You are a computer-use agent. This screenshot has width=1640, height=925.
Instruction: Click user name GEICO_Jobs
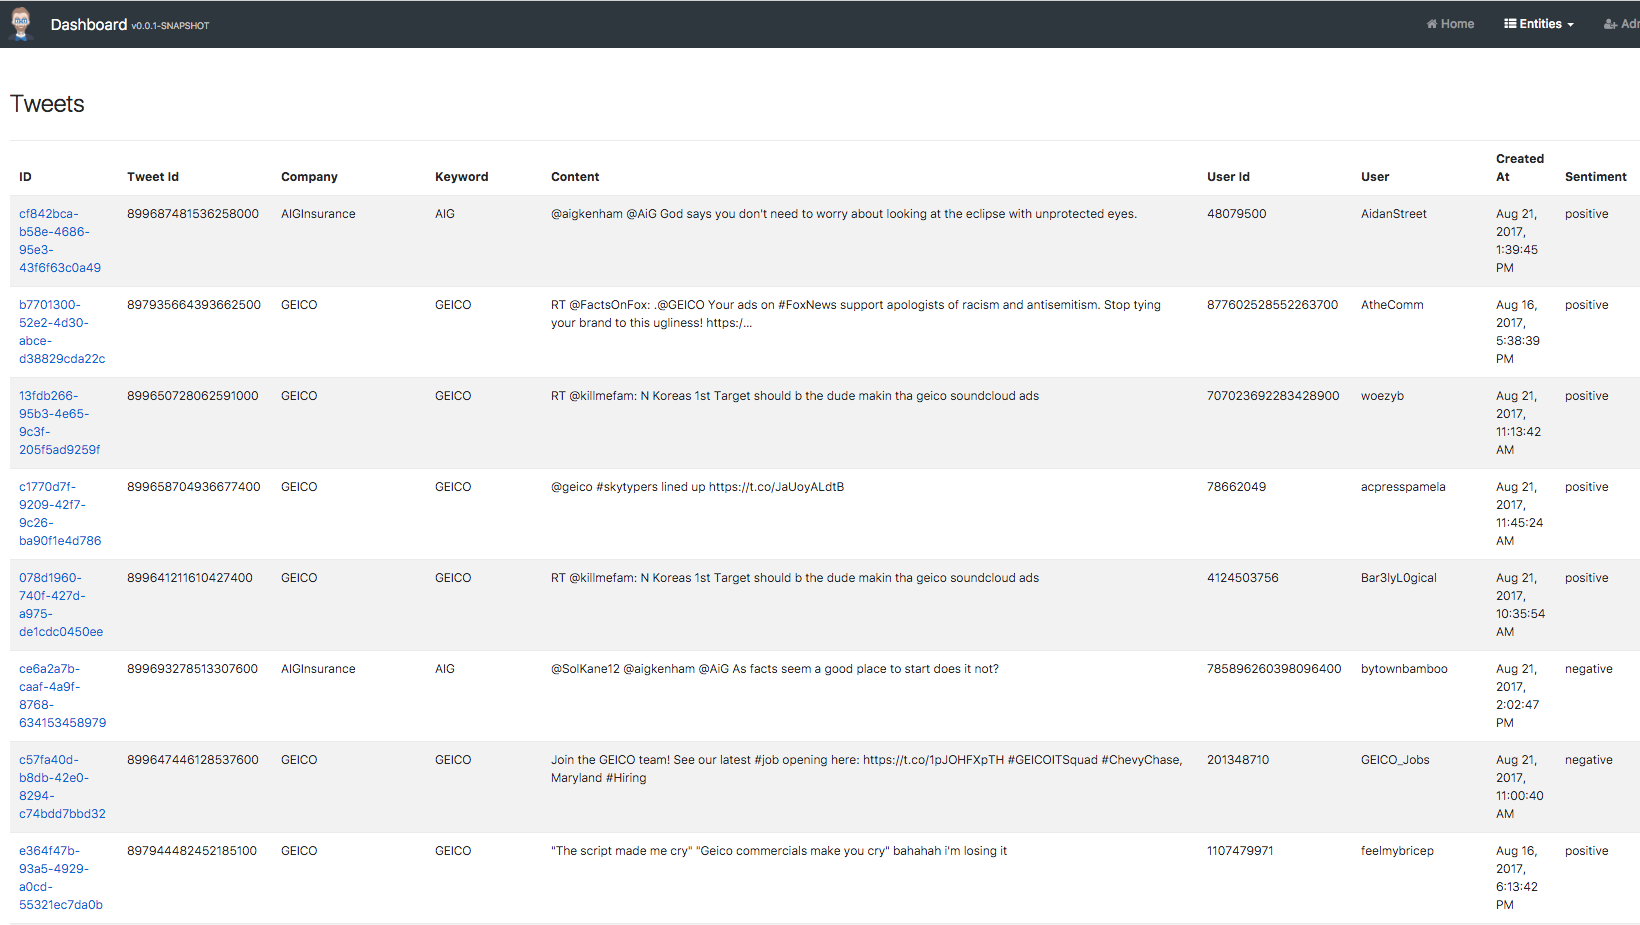pyautogui.click(x=1395, y=760)
